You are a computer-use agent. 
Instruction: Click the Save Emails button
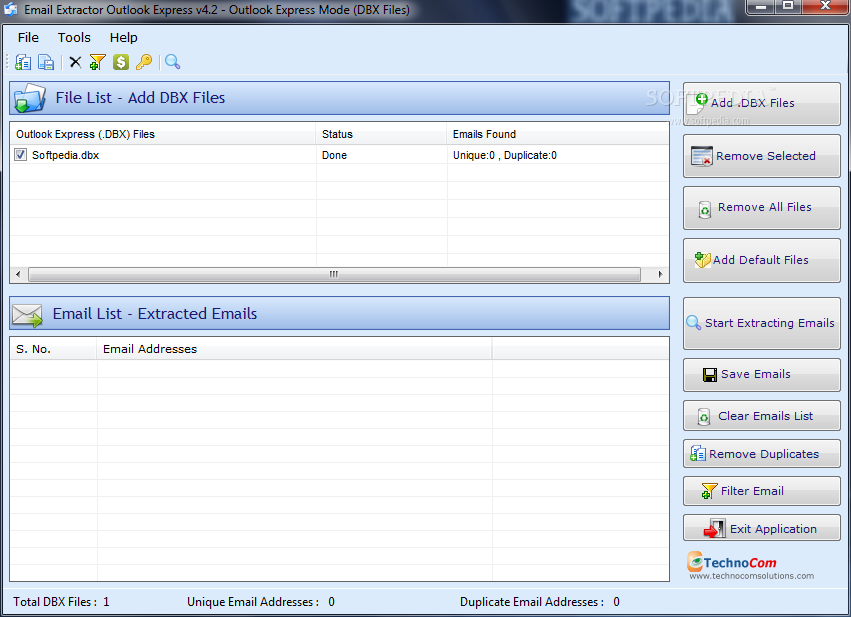tap(761, 374)
